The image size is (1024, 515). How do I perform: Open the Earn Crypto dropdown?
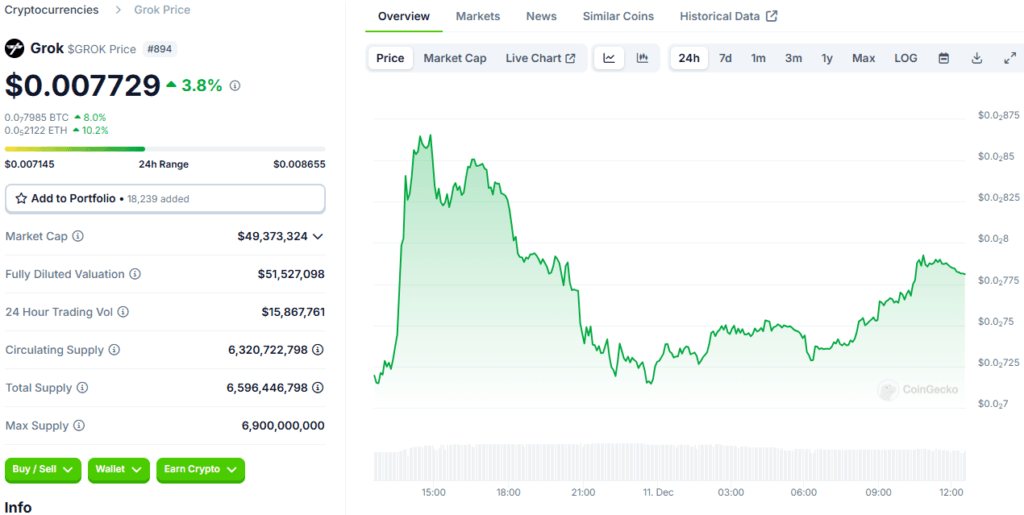tap(200, 470)
